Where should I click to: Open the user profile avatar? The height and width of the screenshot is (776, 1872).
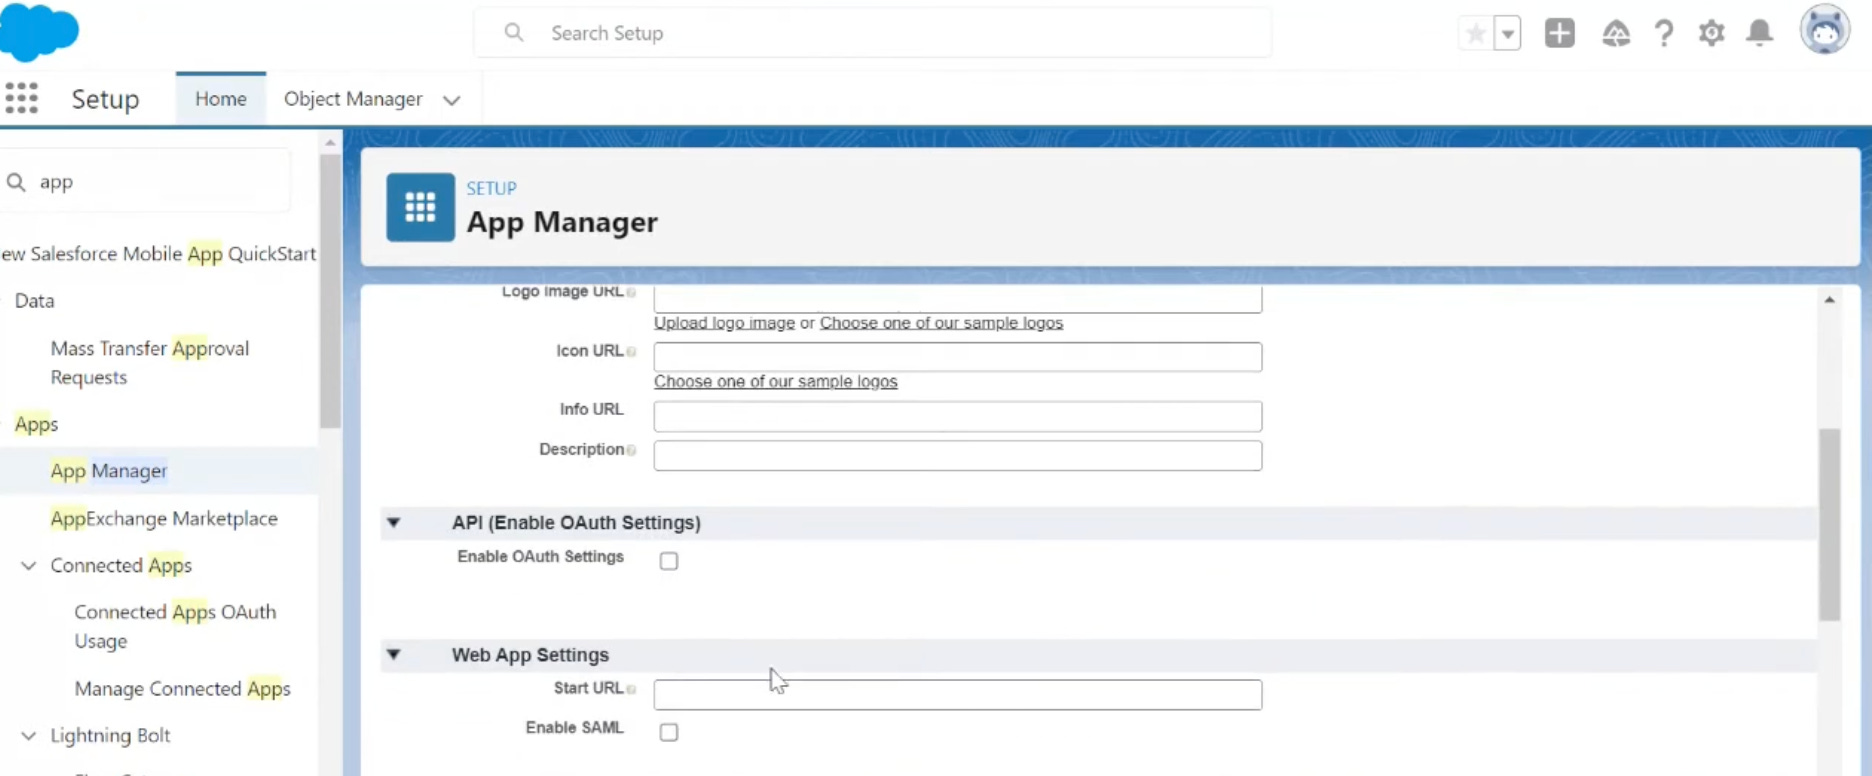[1824, 29]
